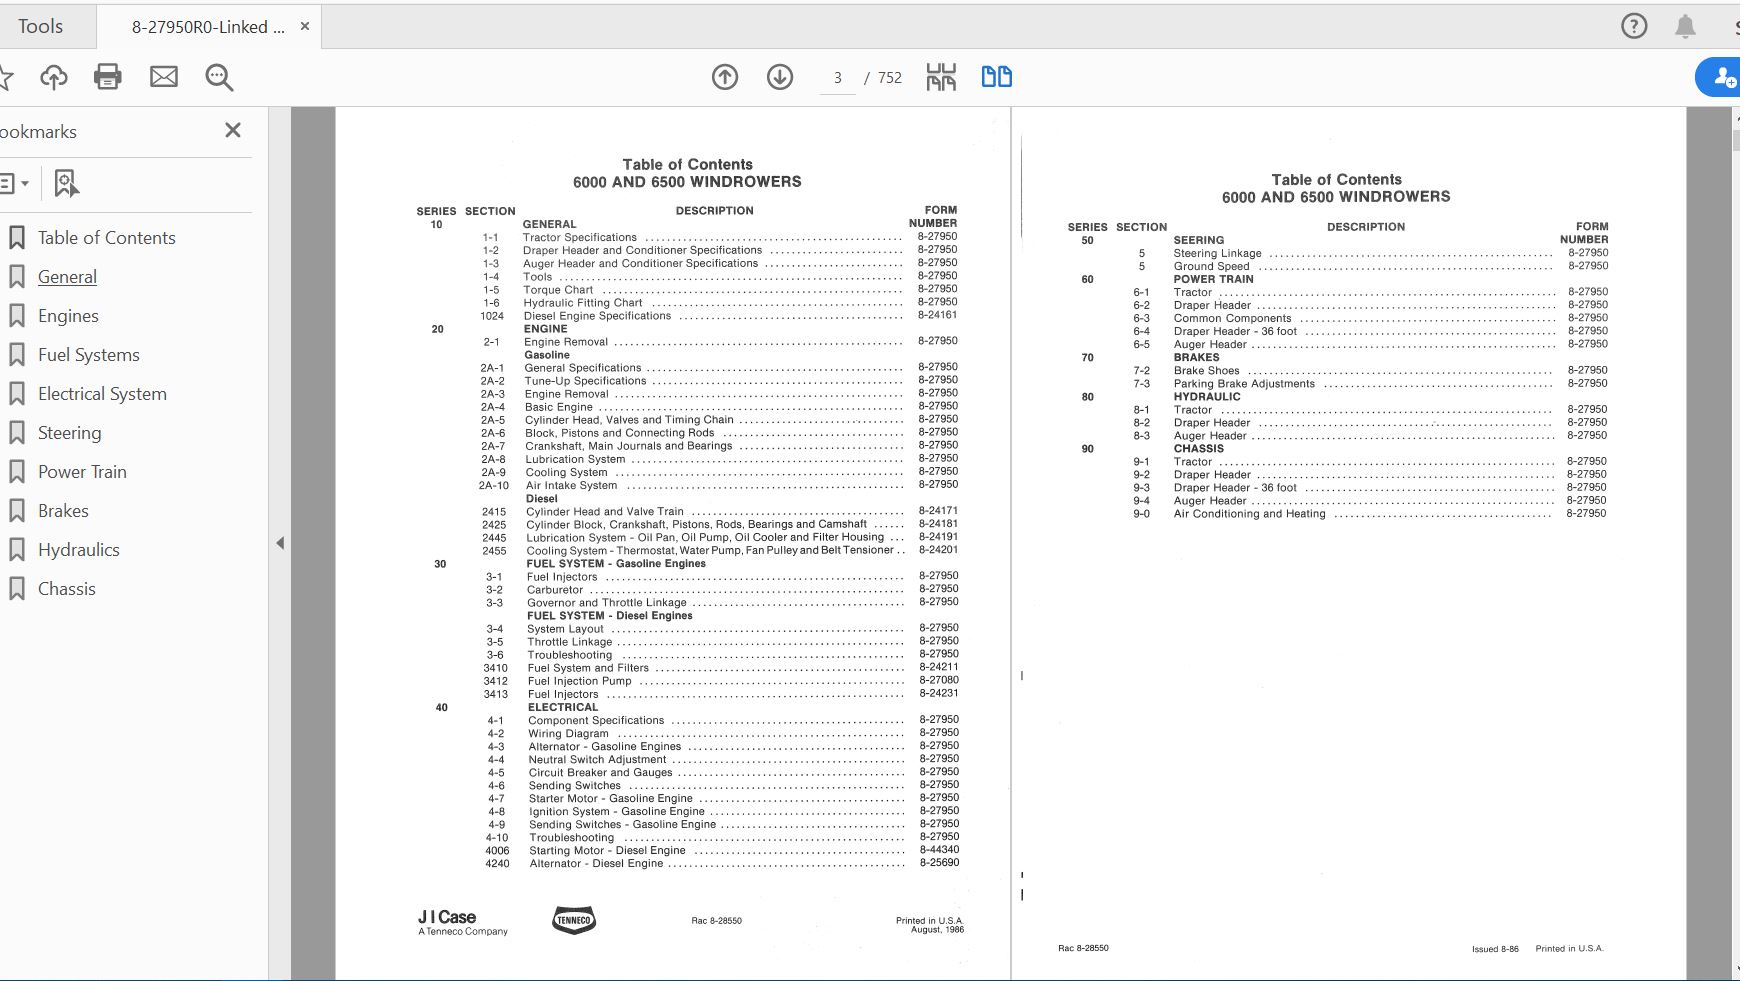Click 'Cooling System' gasoline entry
Image resolution: width=1740 pixels, height=981 pixels.
(x=566, y=473)
